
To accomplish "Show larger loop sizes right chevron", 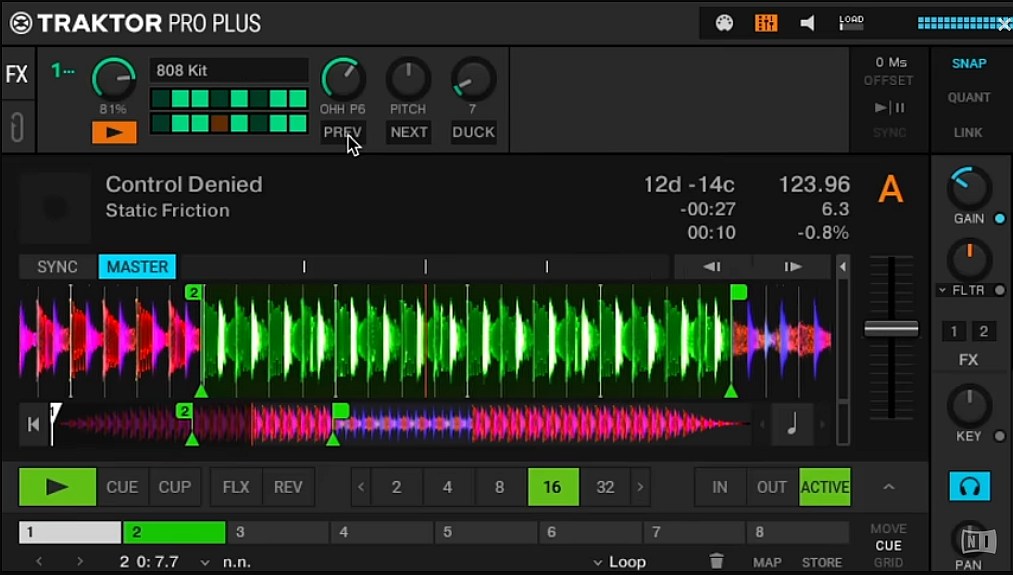I will (x=640, y=486).
